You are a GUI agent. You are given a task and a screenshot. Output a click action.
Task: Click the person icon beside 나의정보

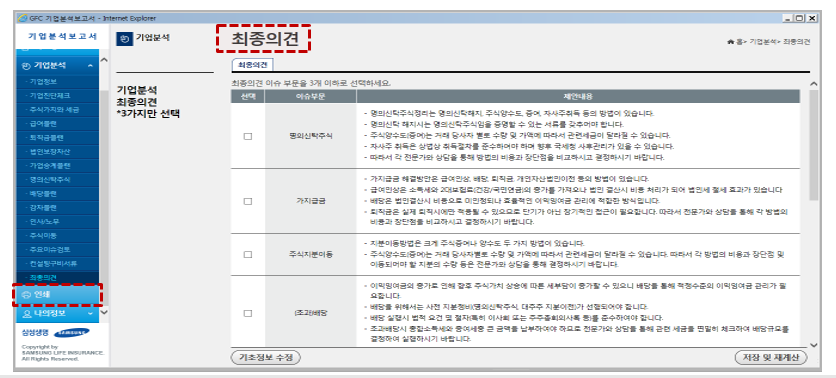[26, 313]
